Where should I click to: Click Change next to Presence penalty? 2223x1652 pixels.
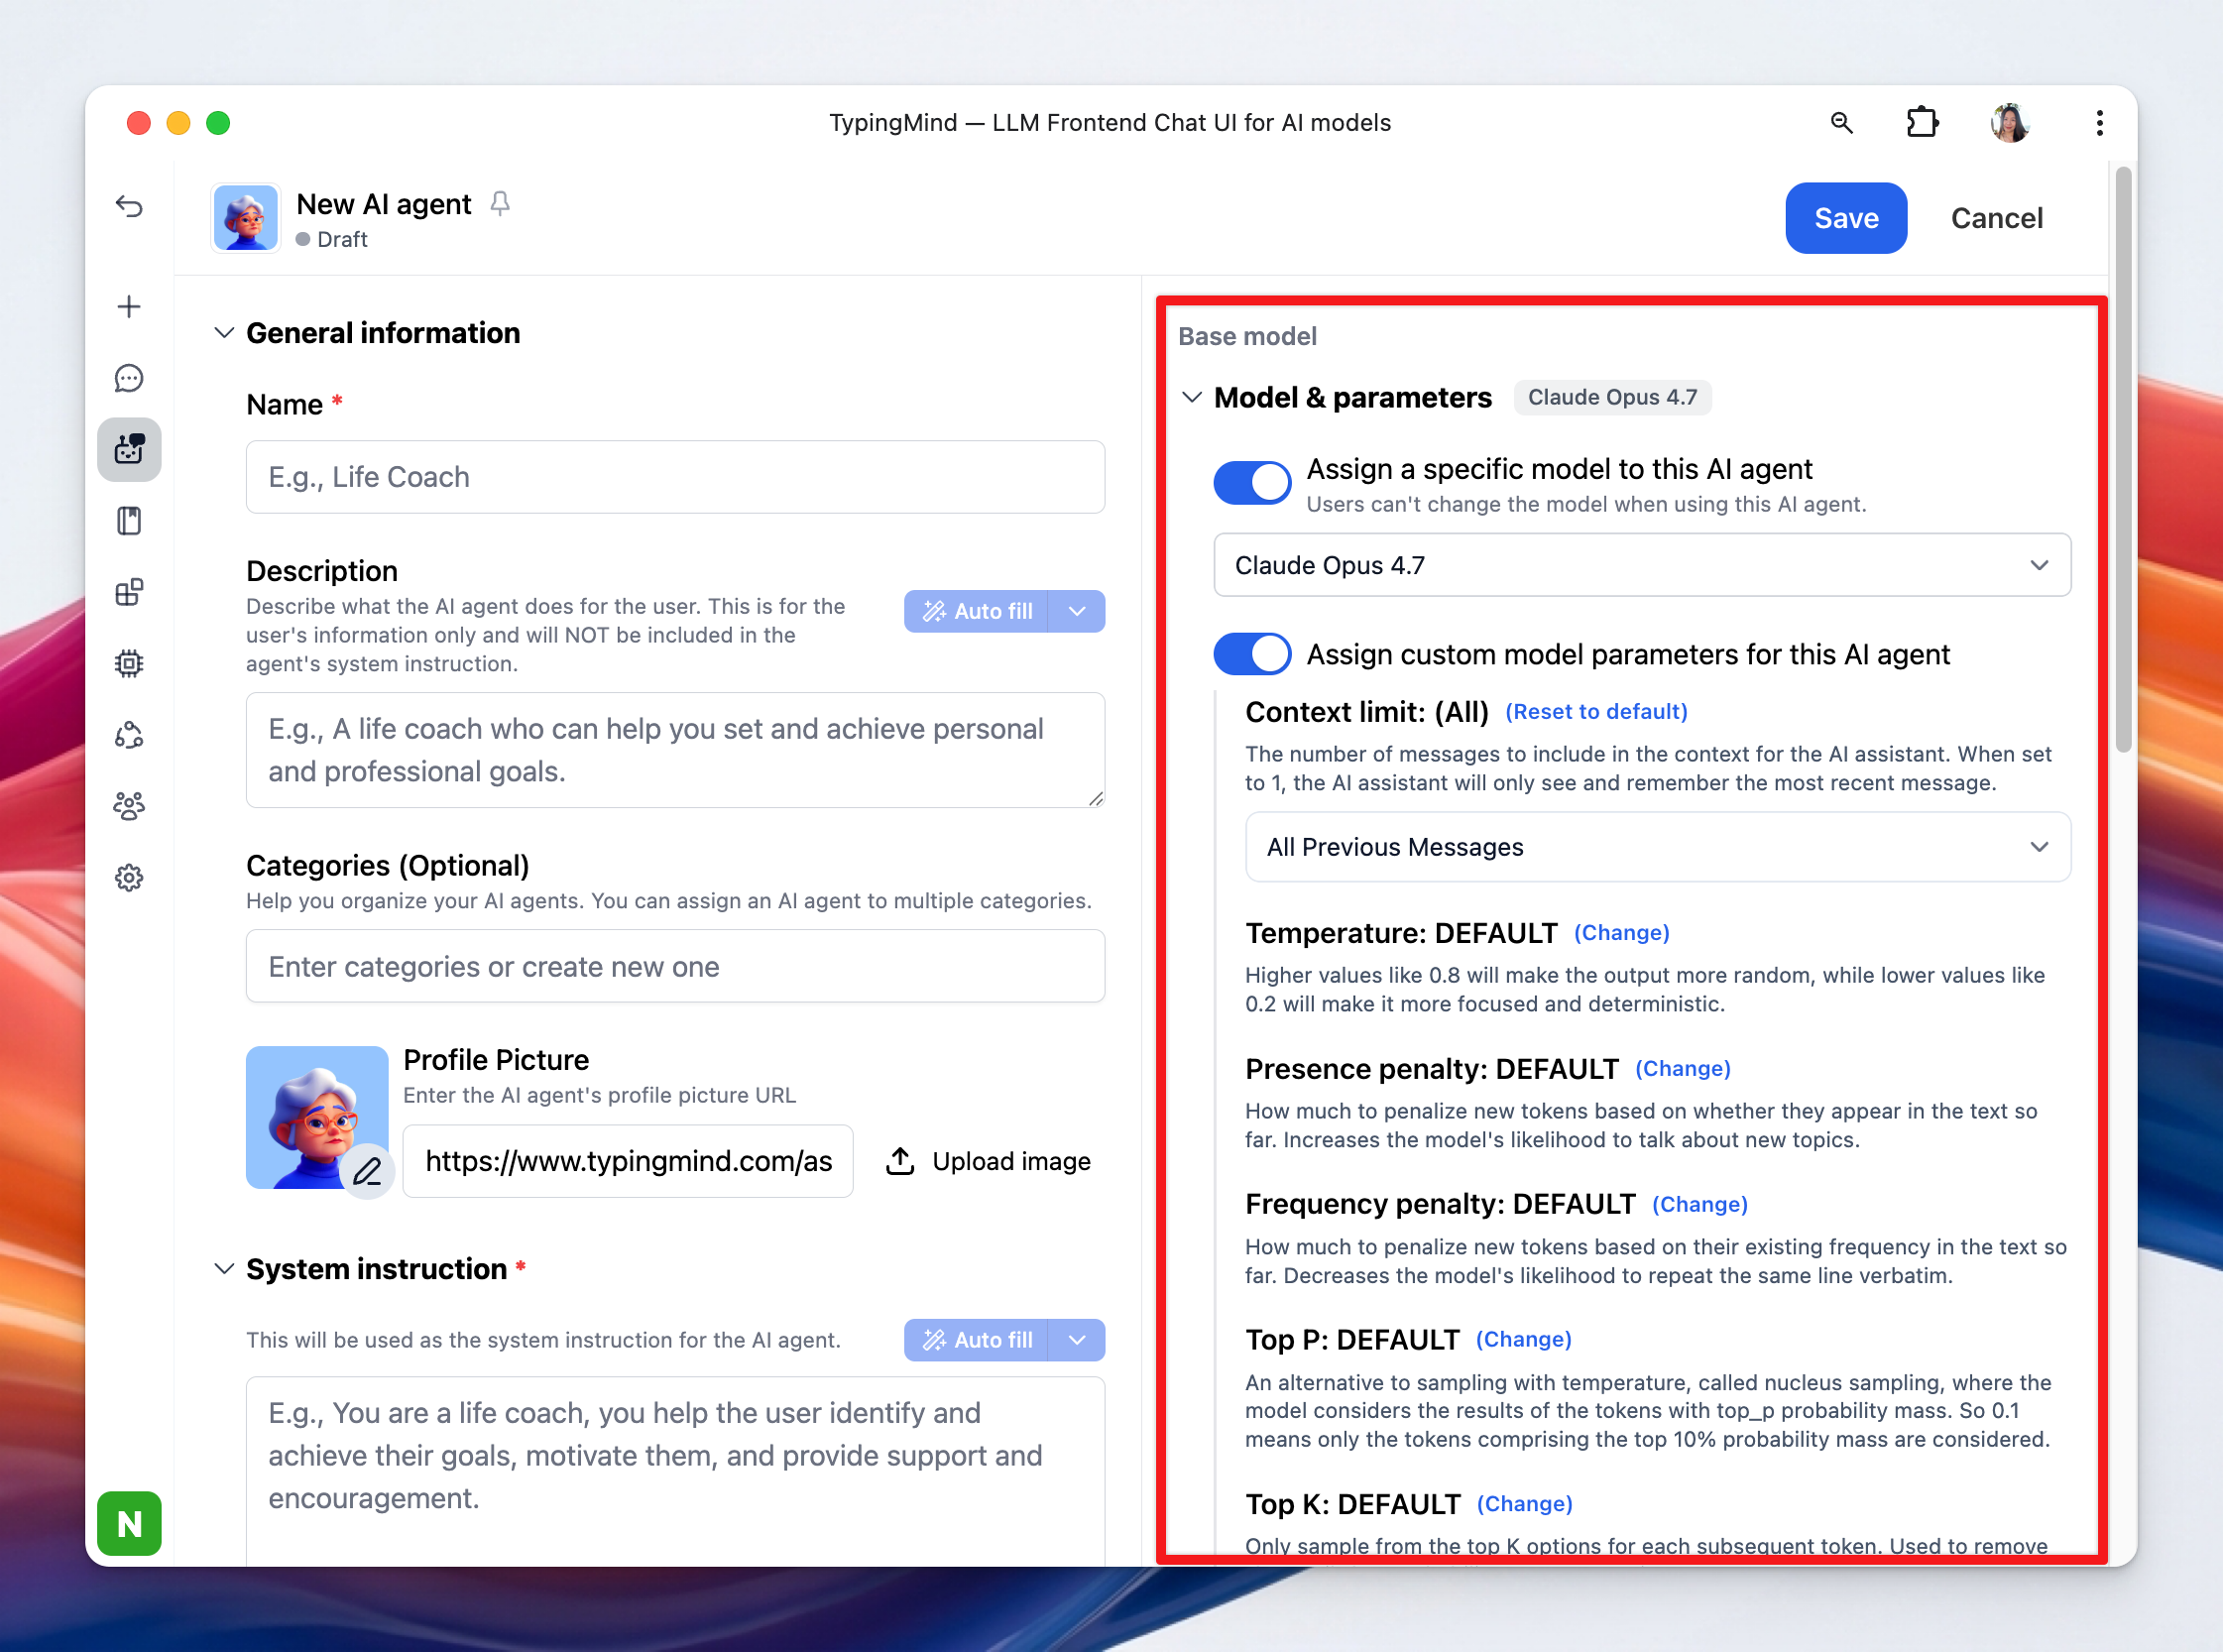coord(1683,1069)
